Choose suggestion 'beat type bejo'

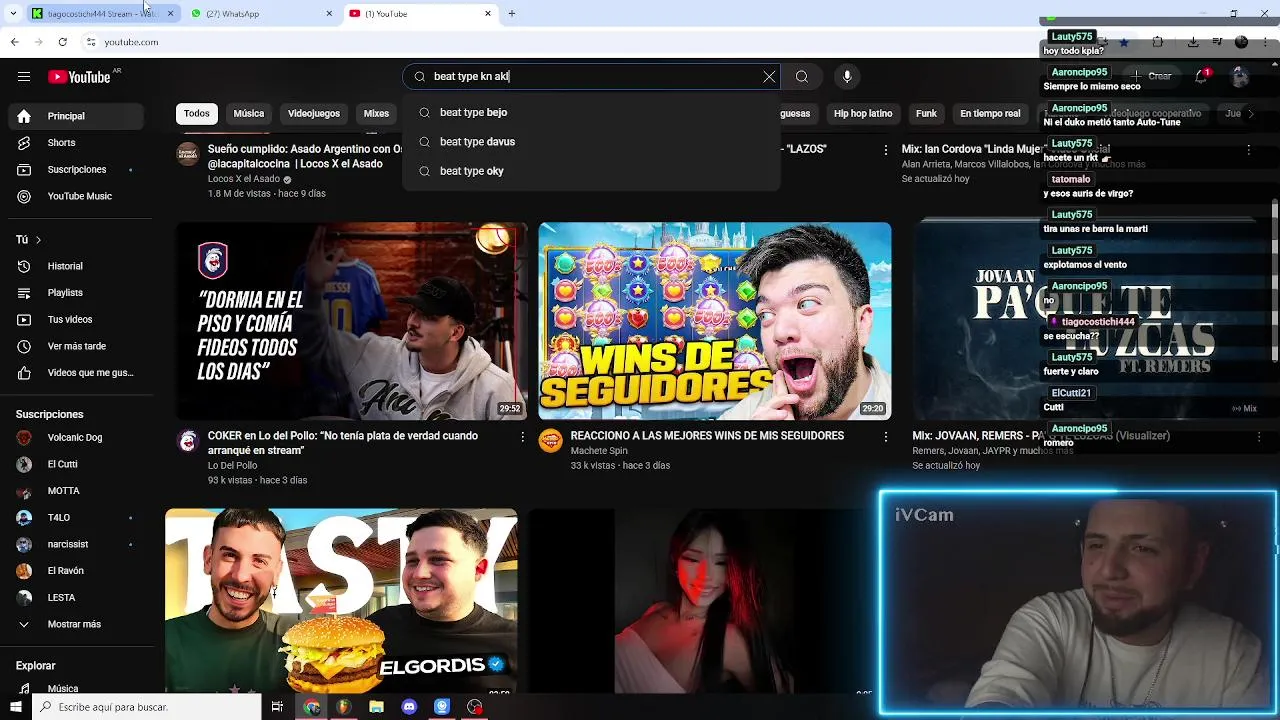coord(591,113)
